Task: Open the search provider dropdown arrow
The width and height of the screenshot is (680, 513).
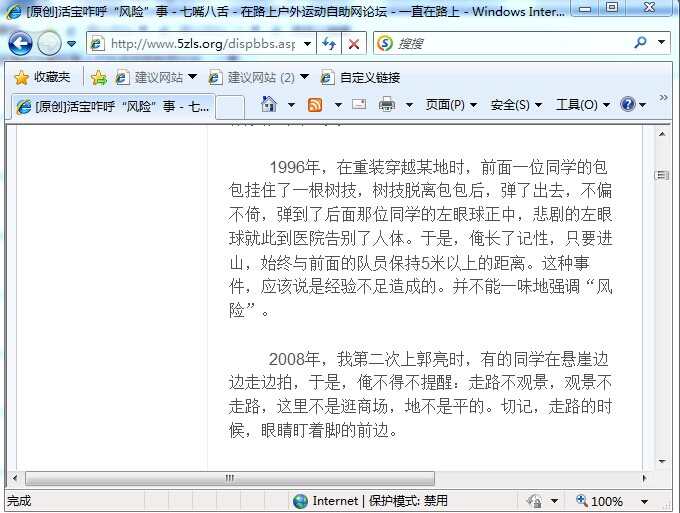Action: click(661, 42)
